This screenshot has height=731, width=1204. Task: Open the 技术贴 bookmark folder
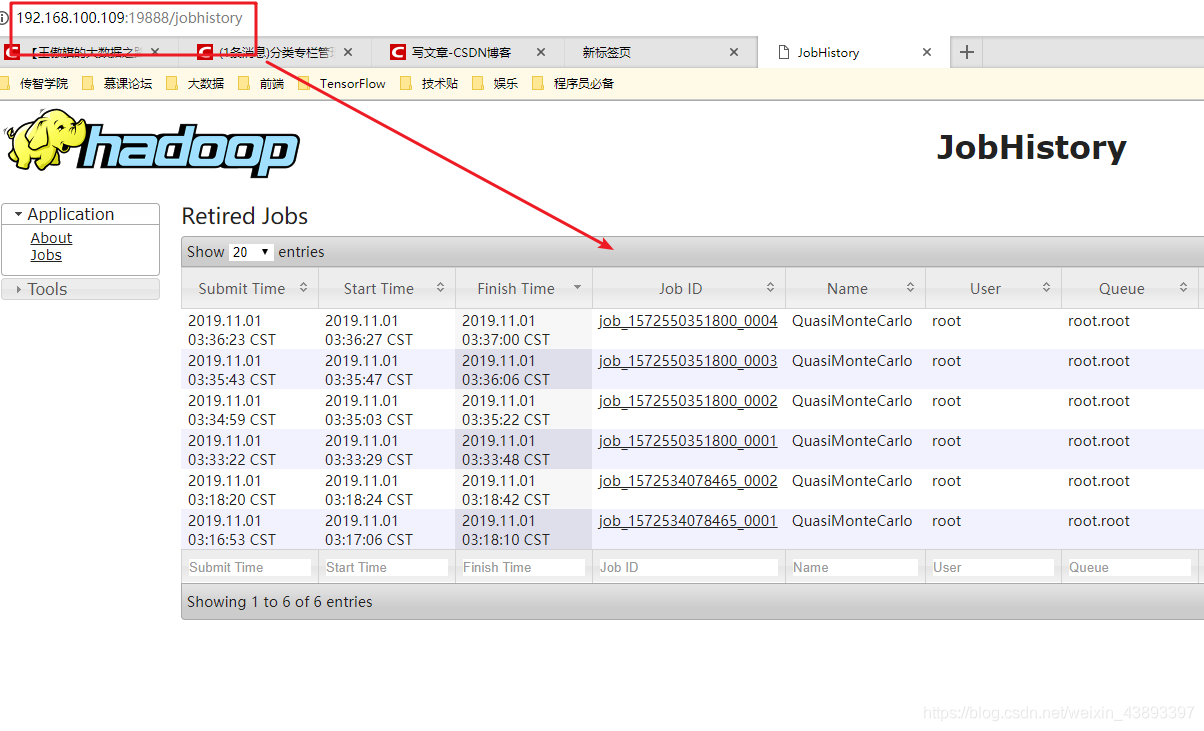(x=429, y=84)
